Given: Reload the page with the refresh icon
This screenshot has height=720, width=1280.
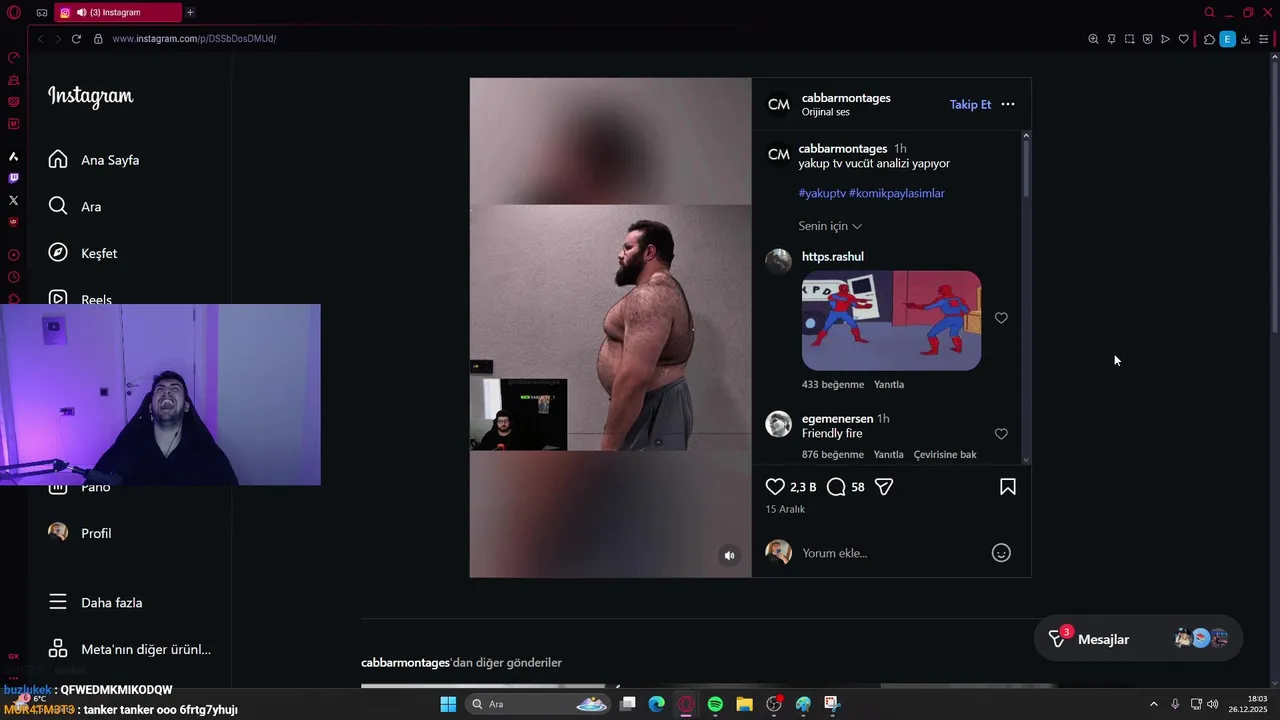Looking at the screenshot, I should [x=76, y=39].
